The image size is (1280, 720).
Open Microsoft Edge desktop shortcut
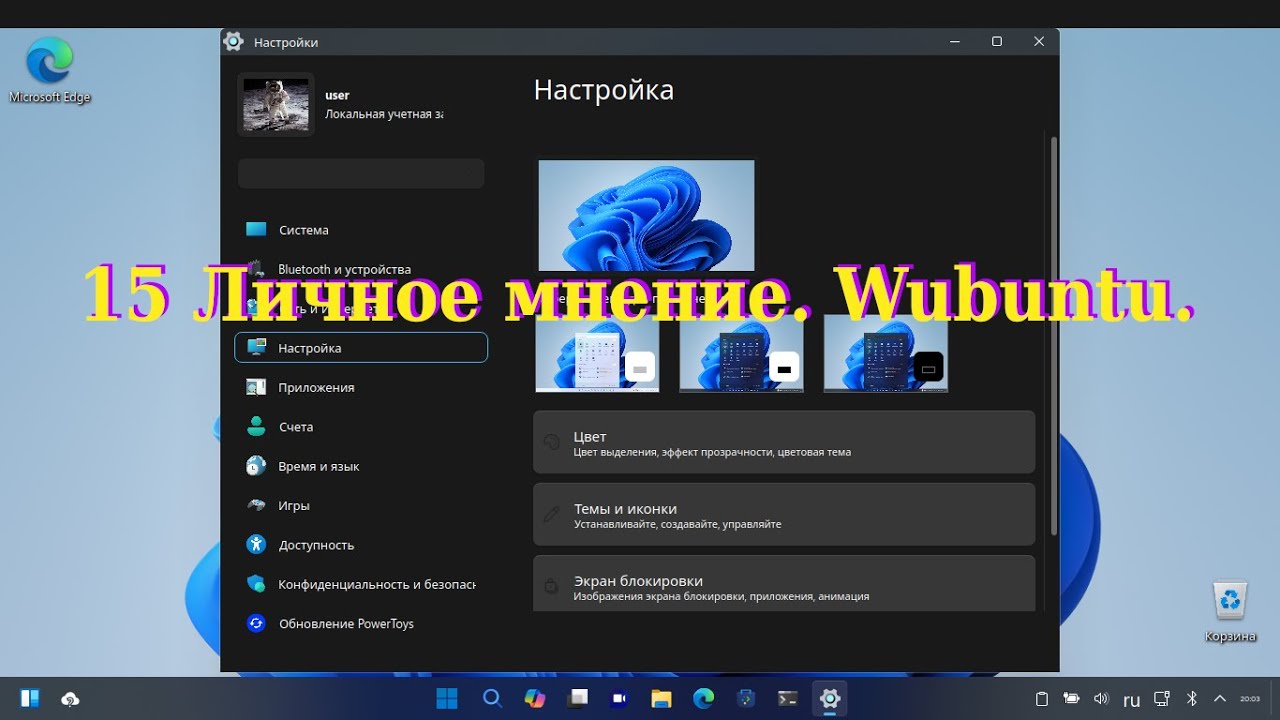49,70
